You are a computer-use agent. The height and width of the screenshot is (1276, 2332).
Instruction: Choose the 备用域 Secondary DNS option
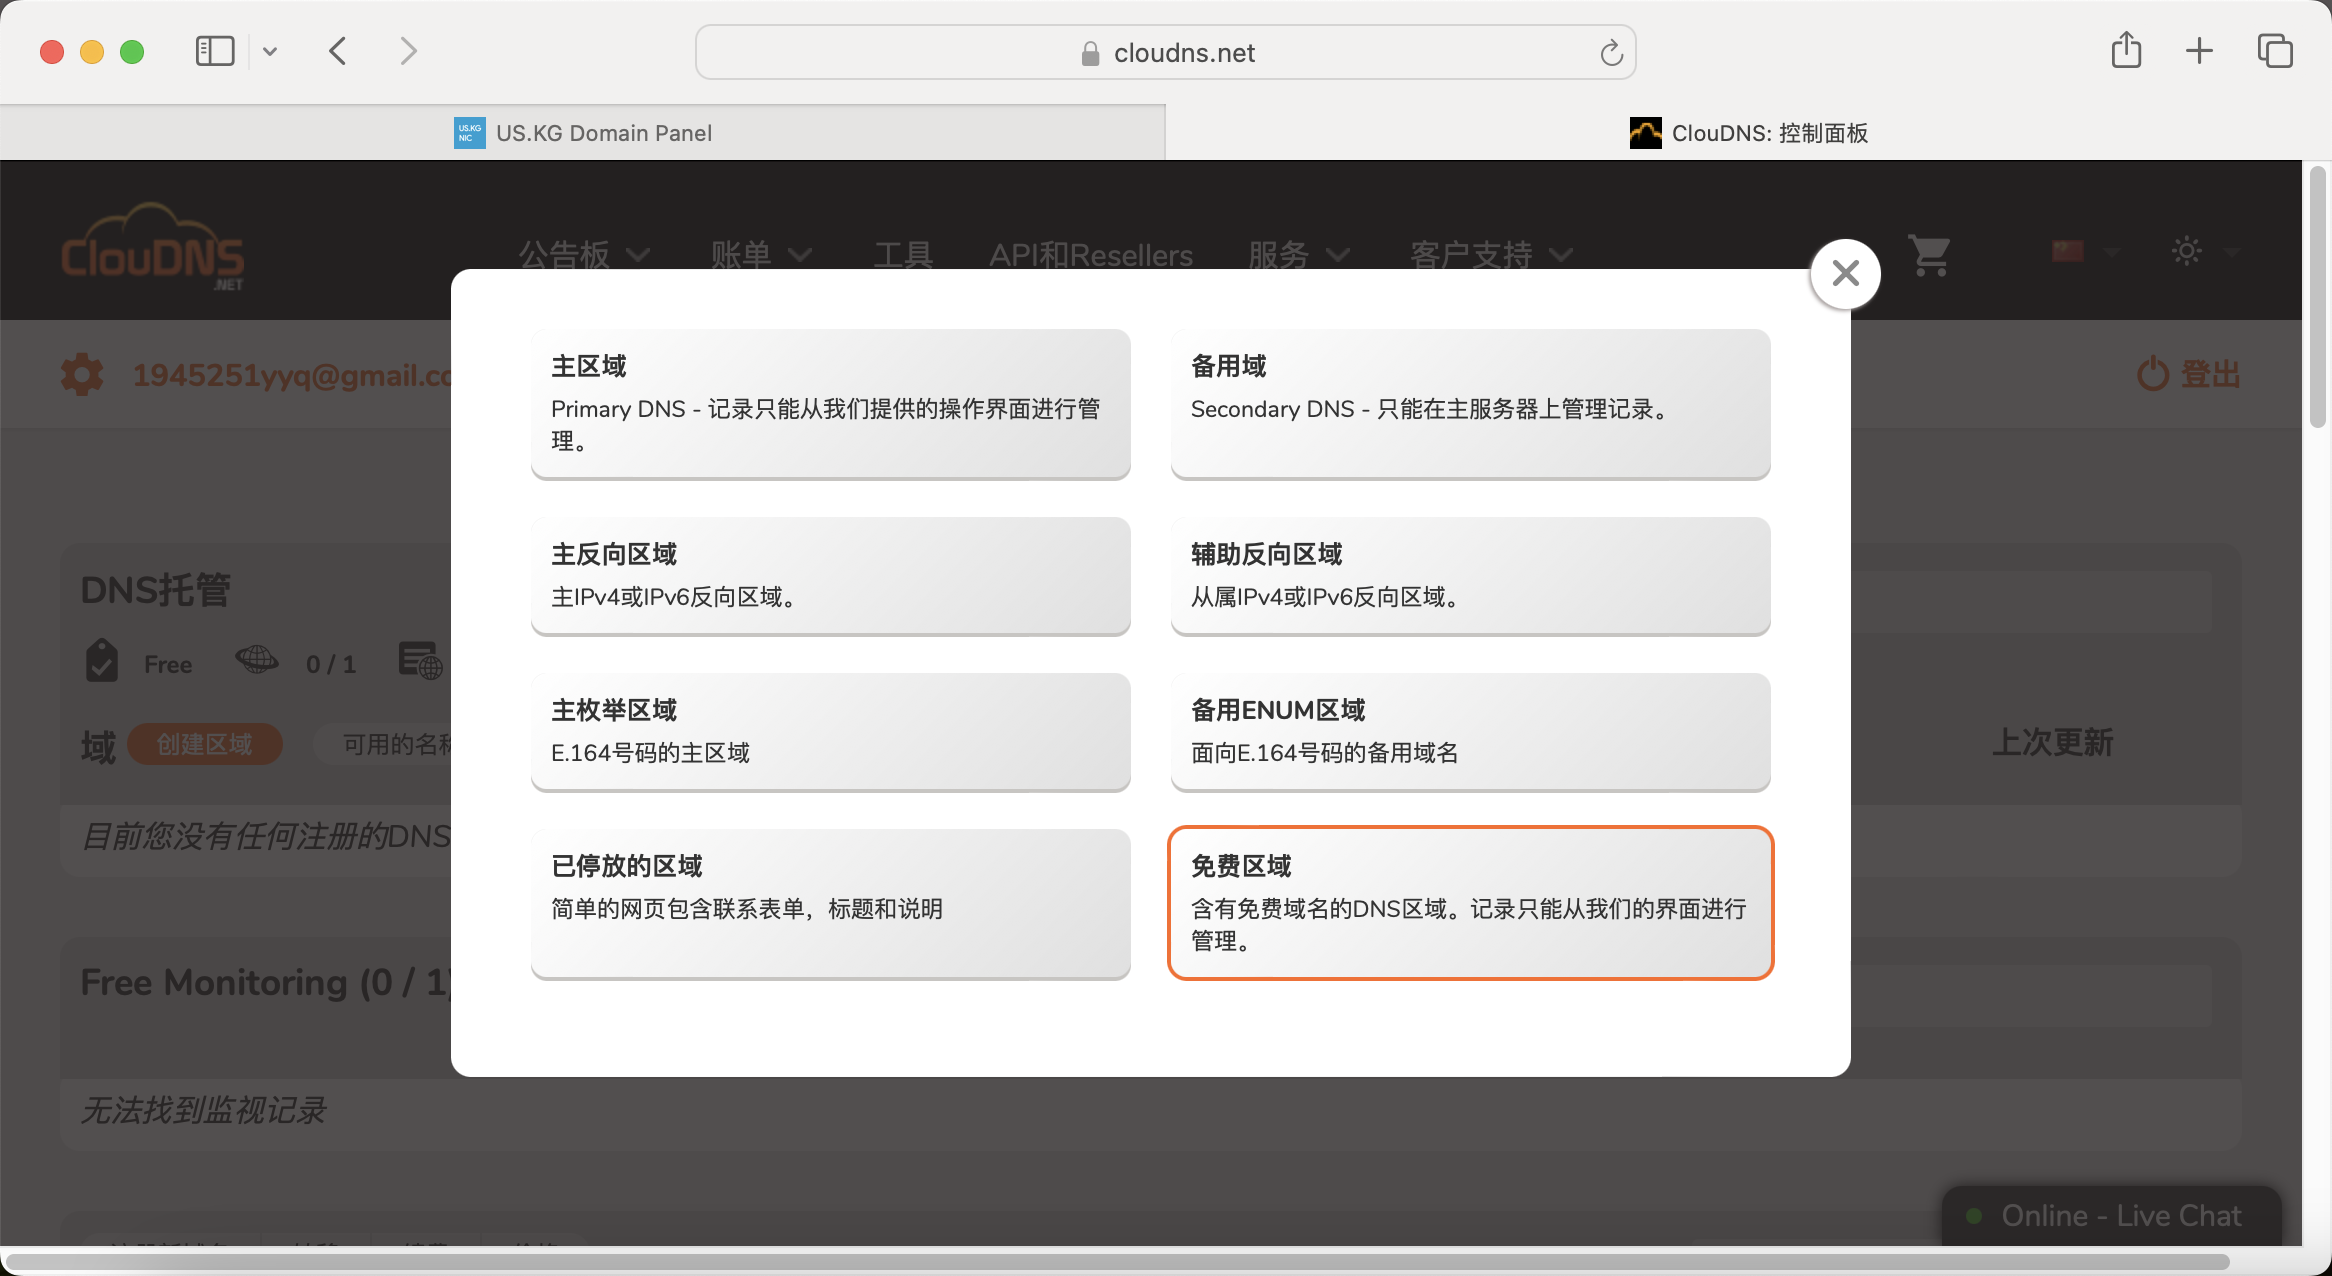[1470, 403]
